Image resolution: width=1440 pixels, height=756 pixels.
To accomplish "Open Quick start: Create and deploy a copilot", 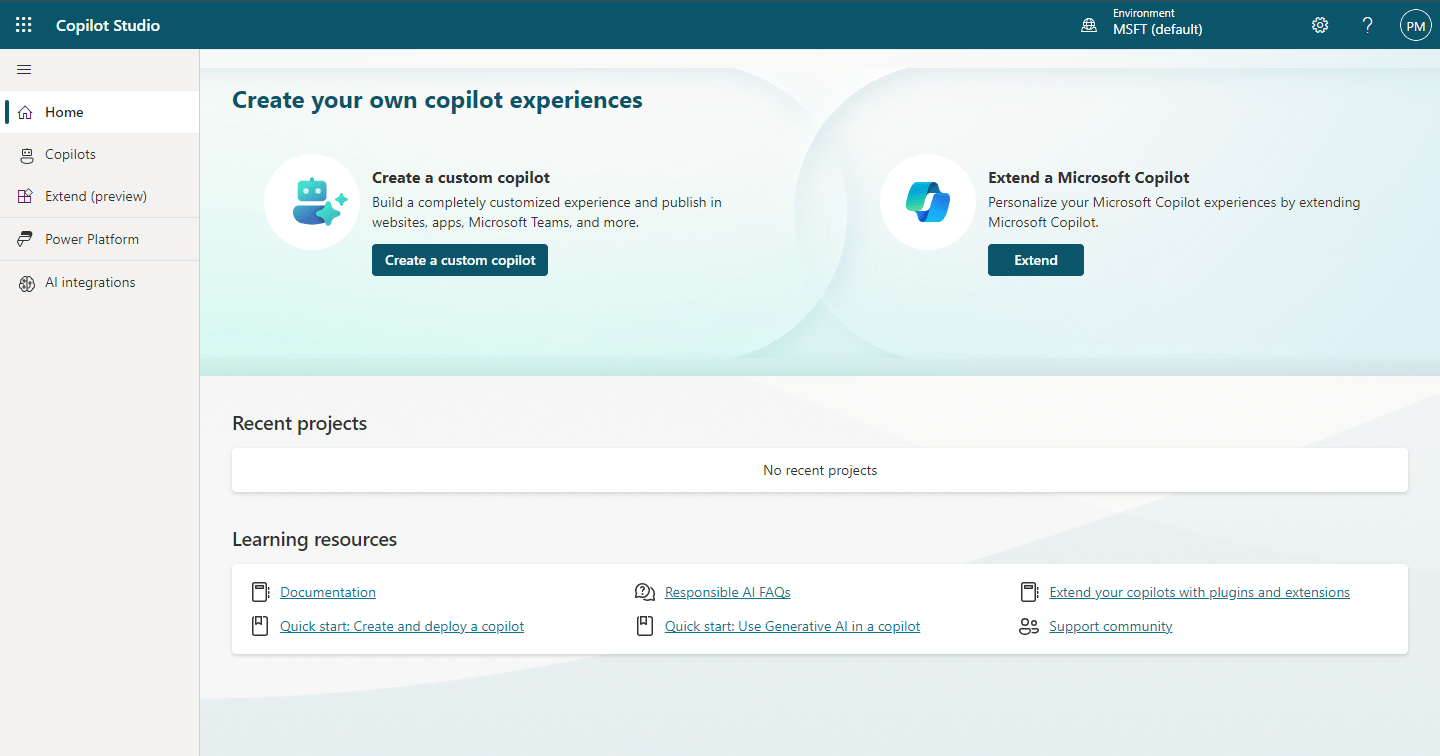I will pyautogui.click(x=402, y=626).
